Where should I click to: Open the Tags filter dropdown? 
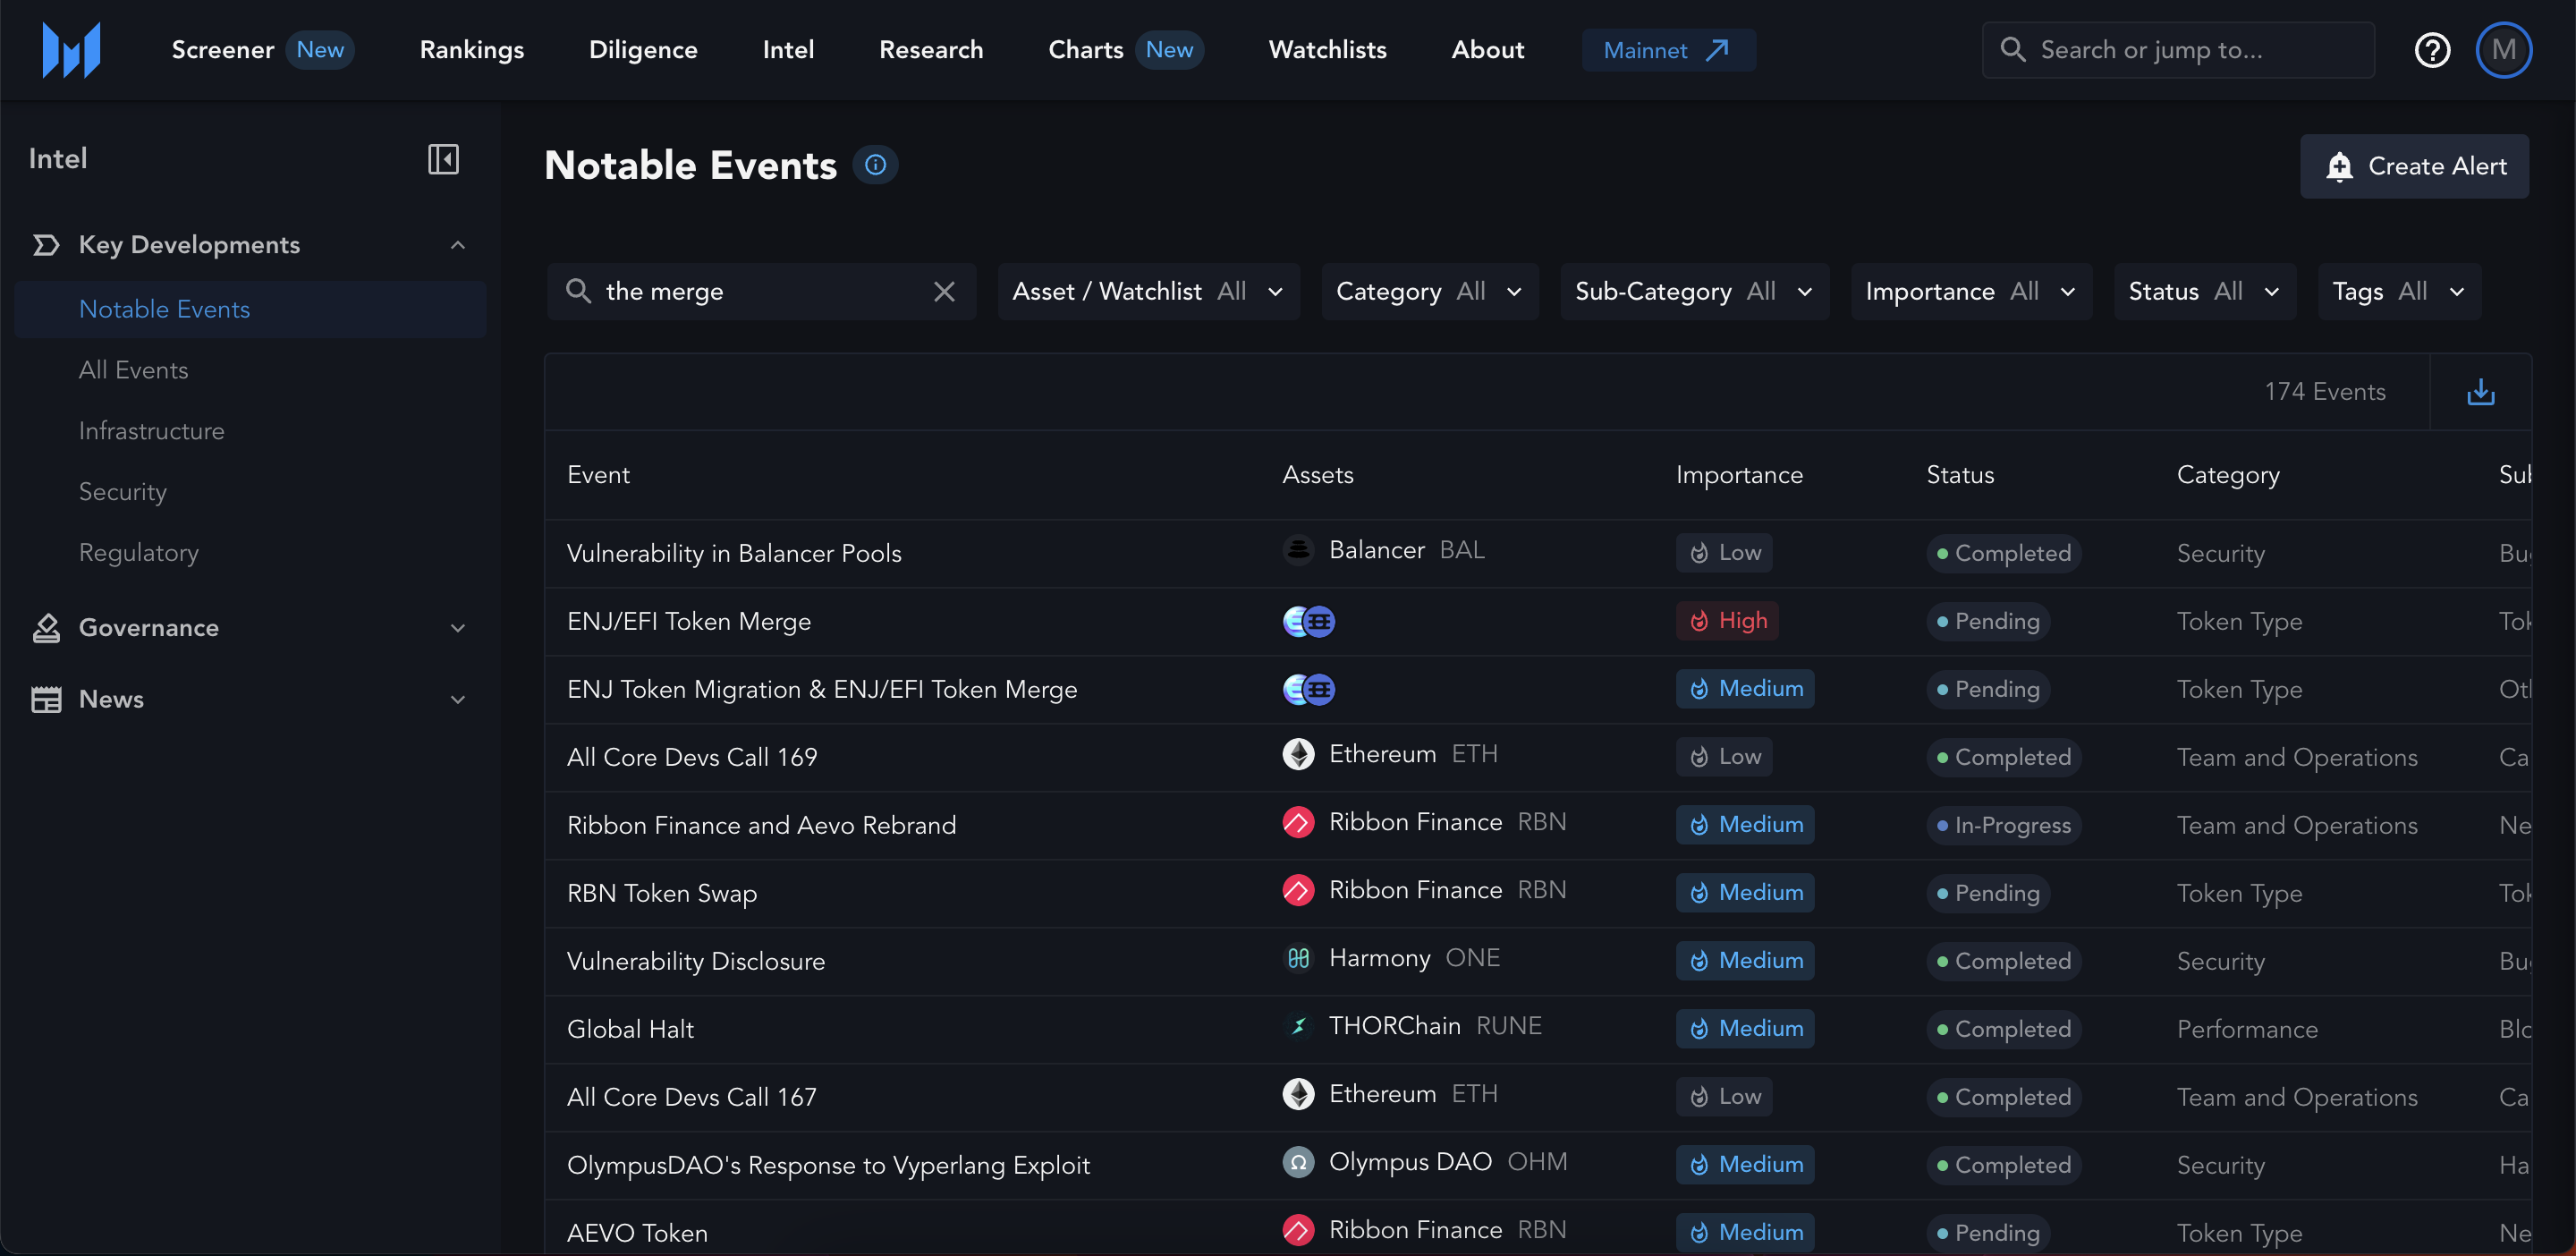pos(2398,292)
